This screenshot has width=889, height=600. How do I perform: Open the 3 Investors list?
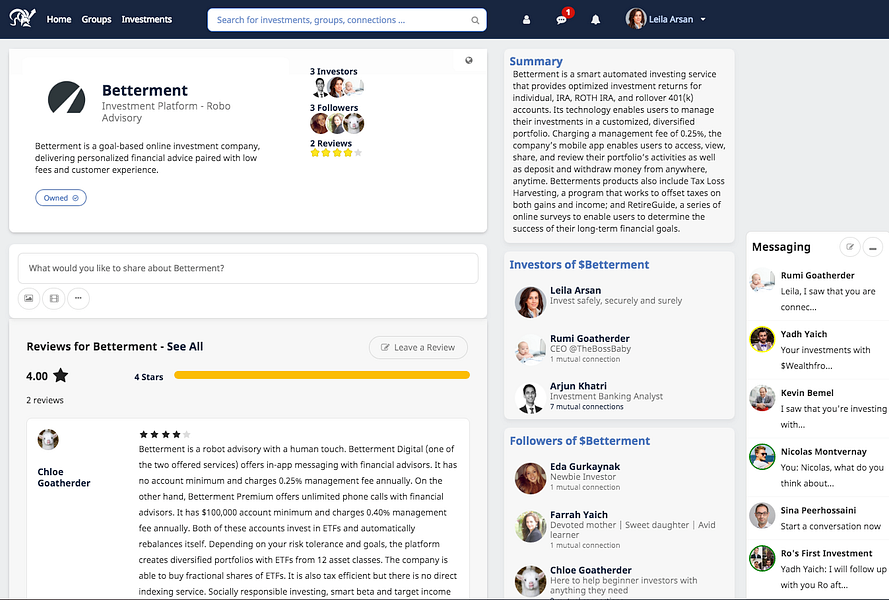[x=333, y=71]
